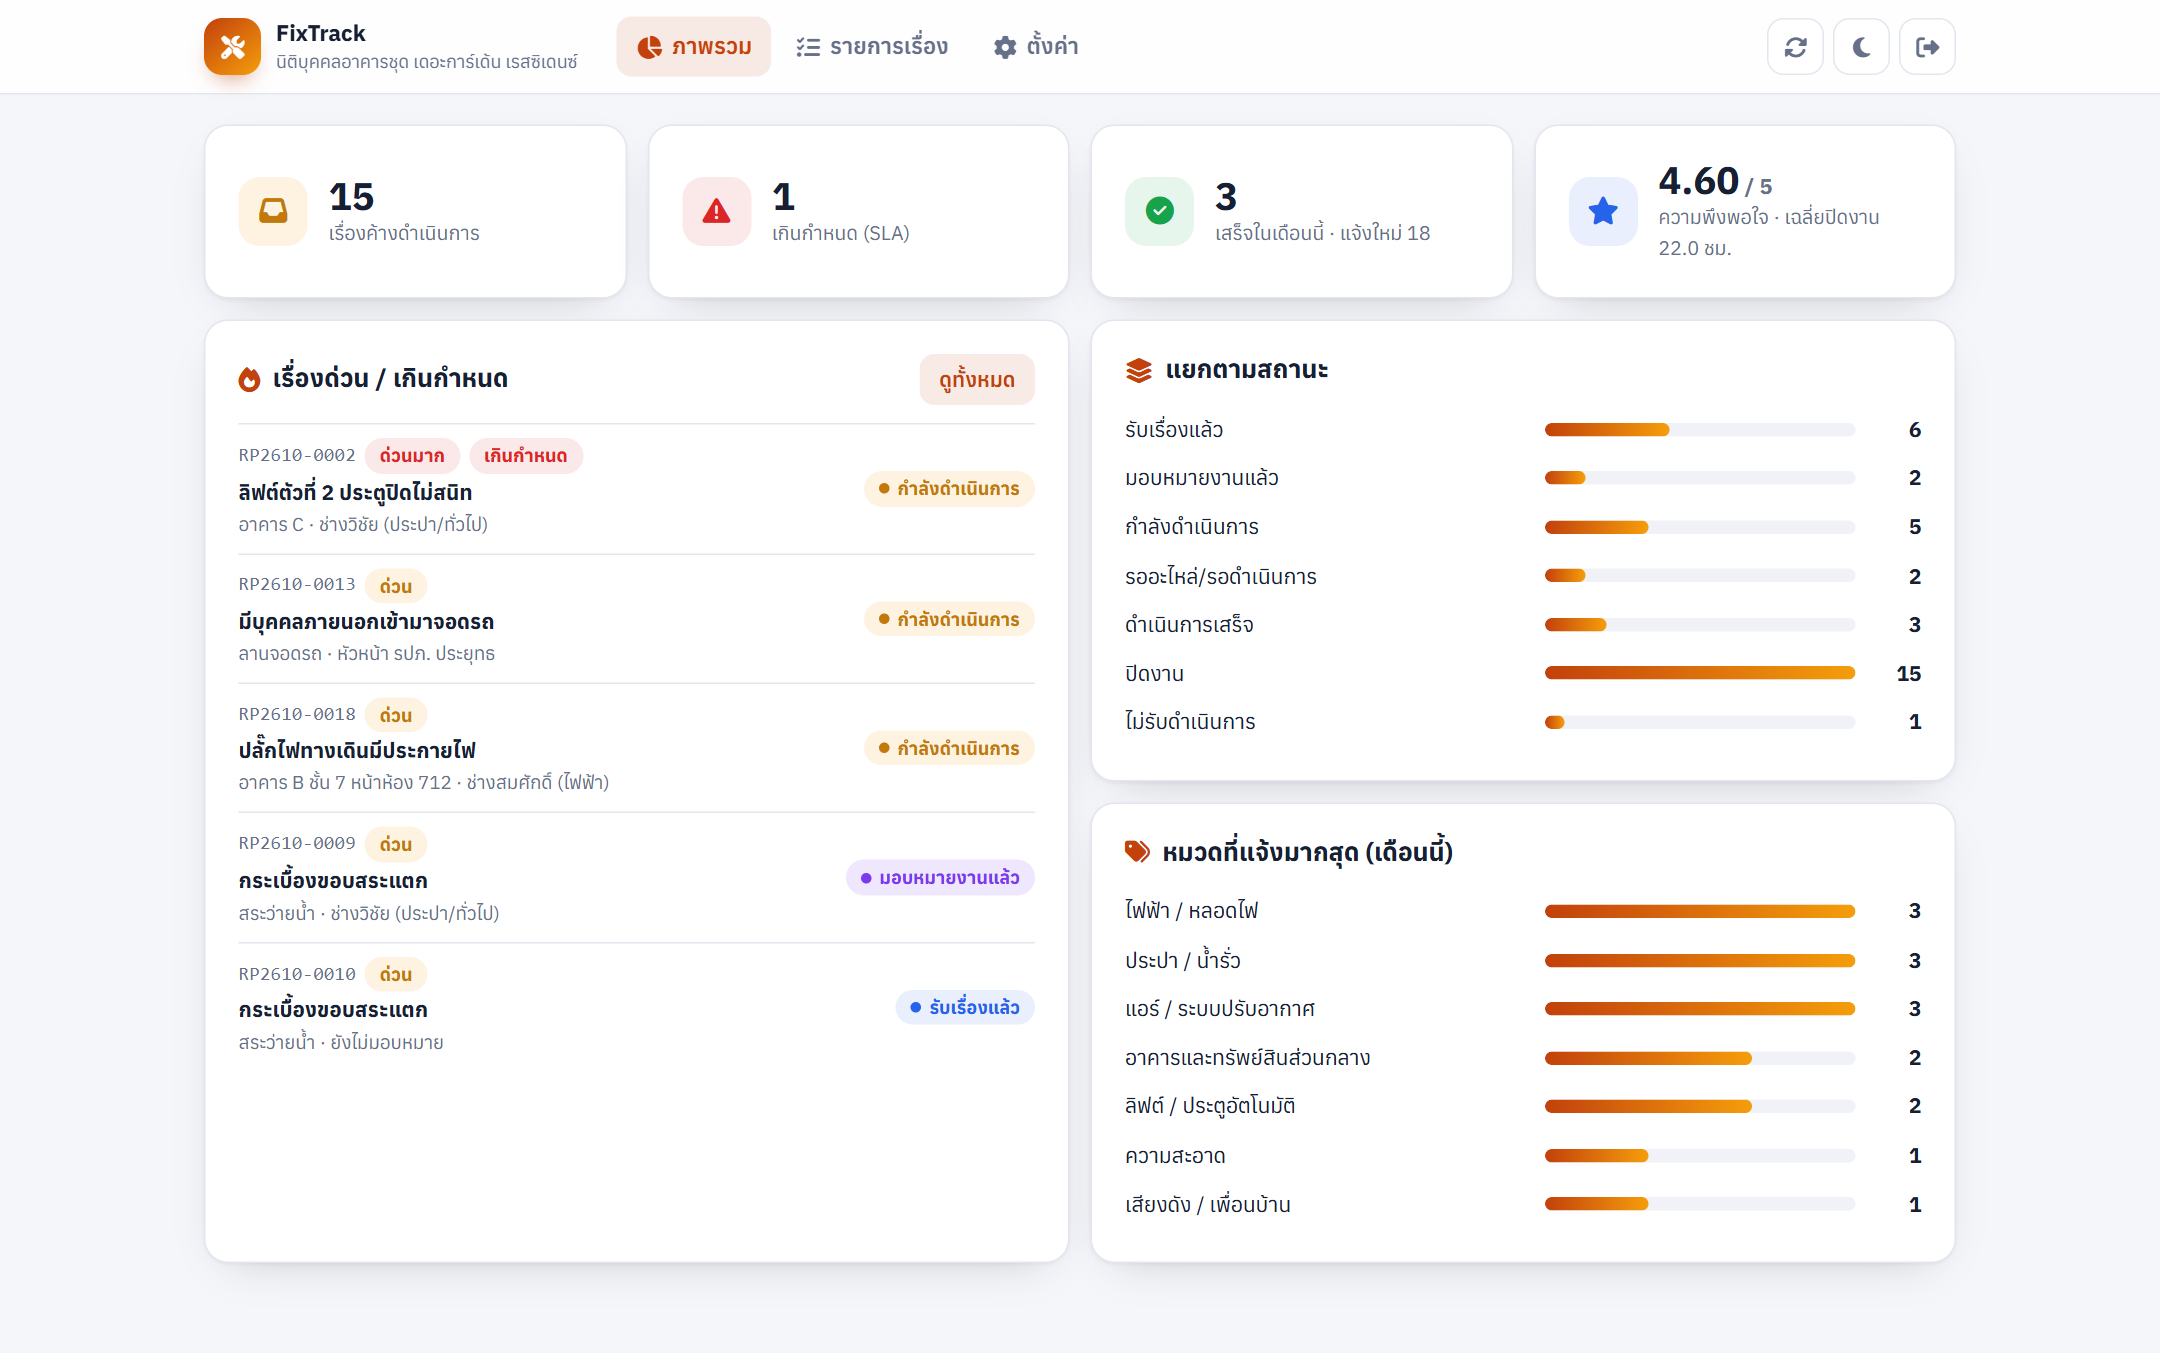Click the กำลังดำเนินการ row in status breakdown

[1523, 527]
